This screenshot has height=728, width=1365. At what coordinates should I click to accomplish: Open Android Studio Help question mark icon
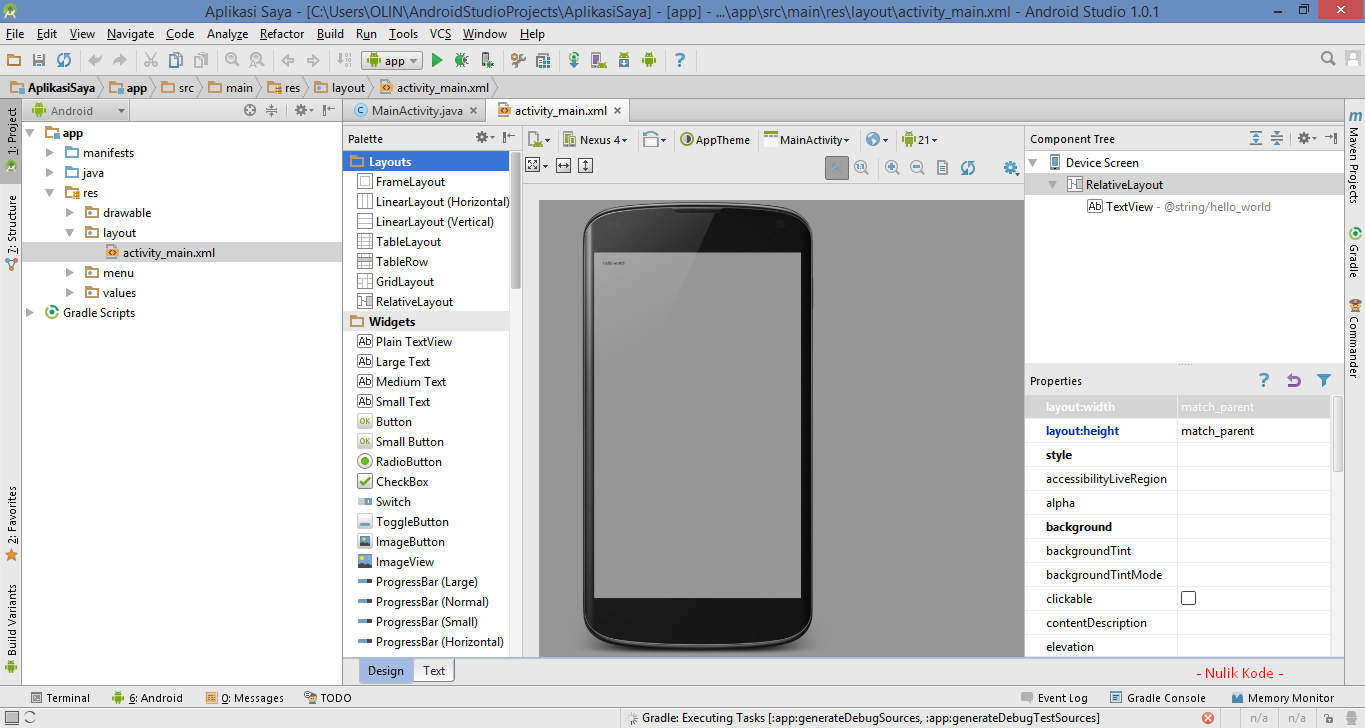pyautogui.click(x=680, y=60)
